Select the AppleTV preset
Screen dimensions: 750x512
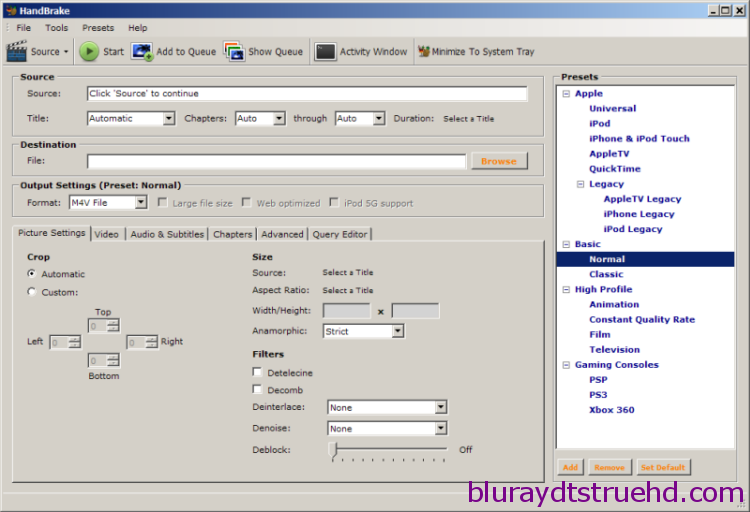coord(609,154)
